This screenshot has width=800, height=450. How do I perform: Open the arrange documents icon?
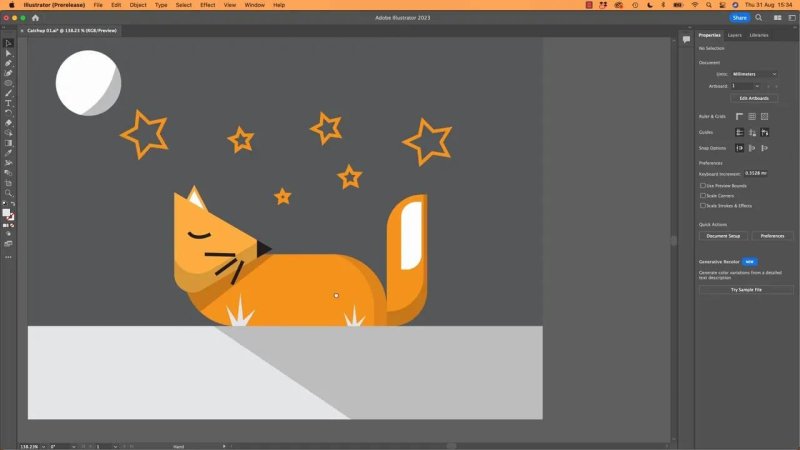coord(778,18)
